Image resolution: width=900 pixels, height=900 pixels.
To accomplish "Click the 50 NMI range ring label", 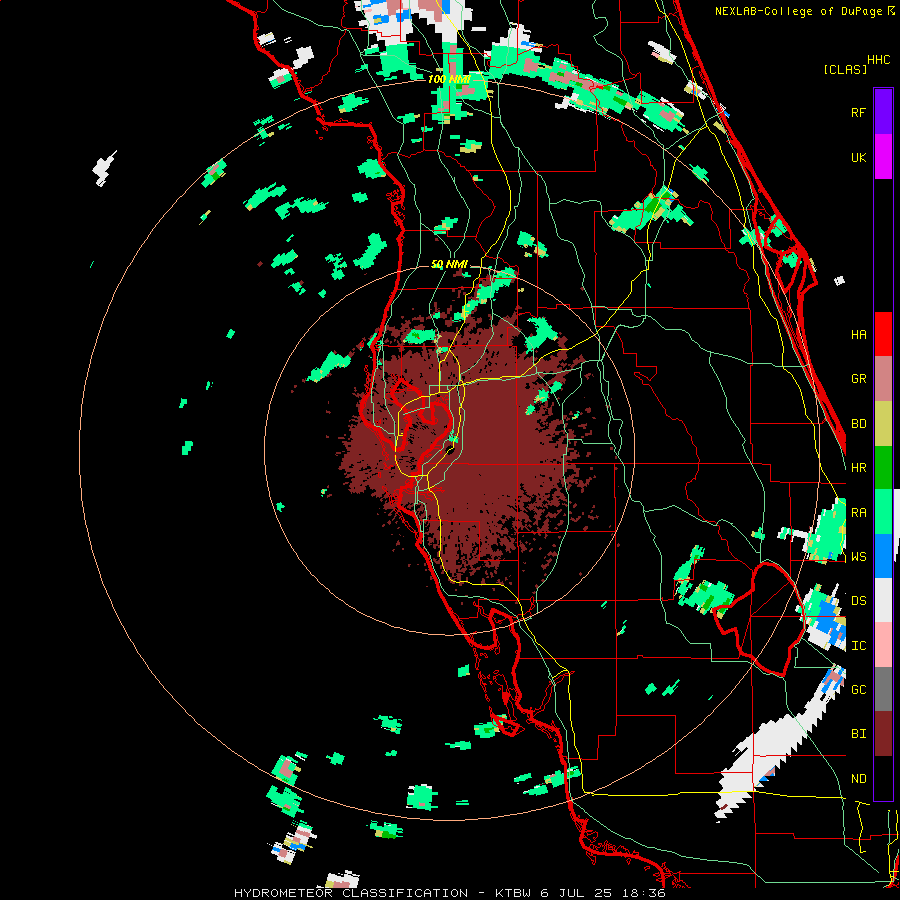I will tap(449, 264).
